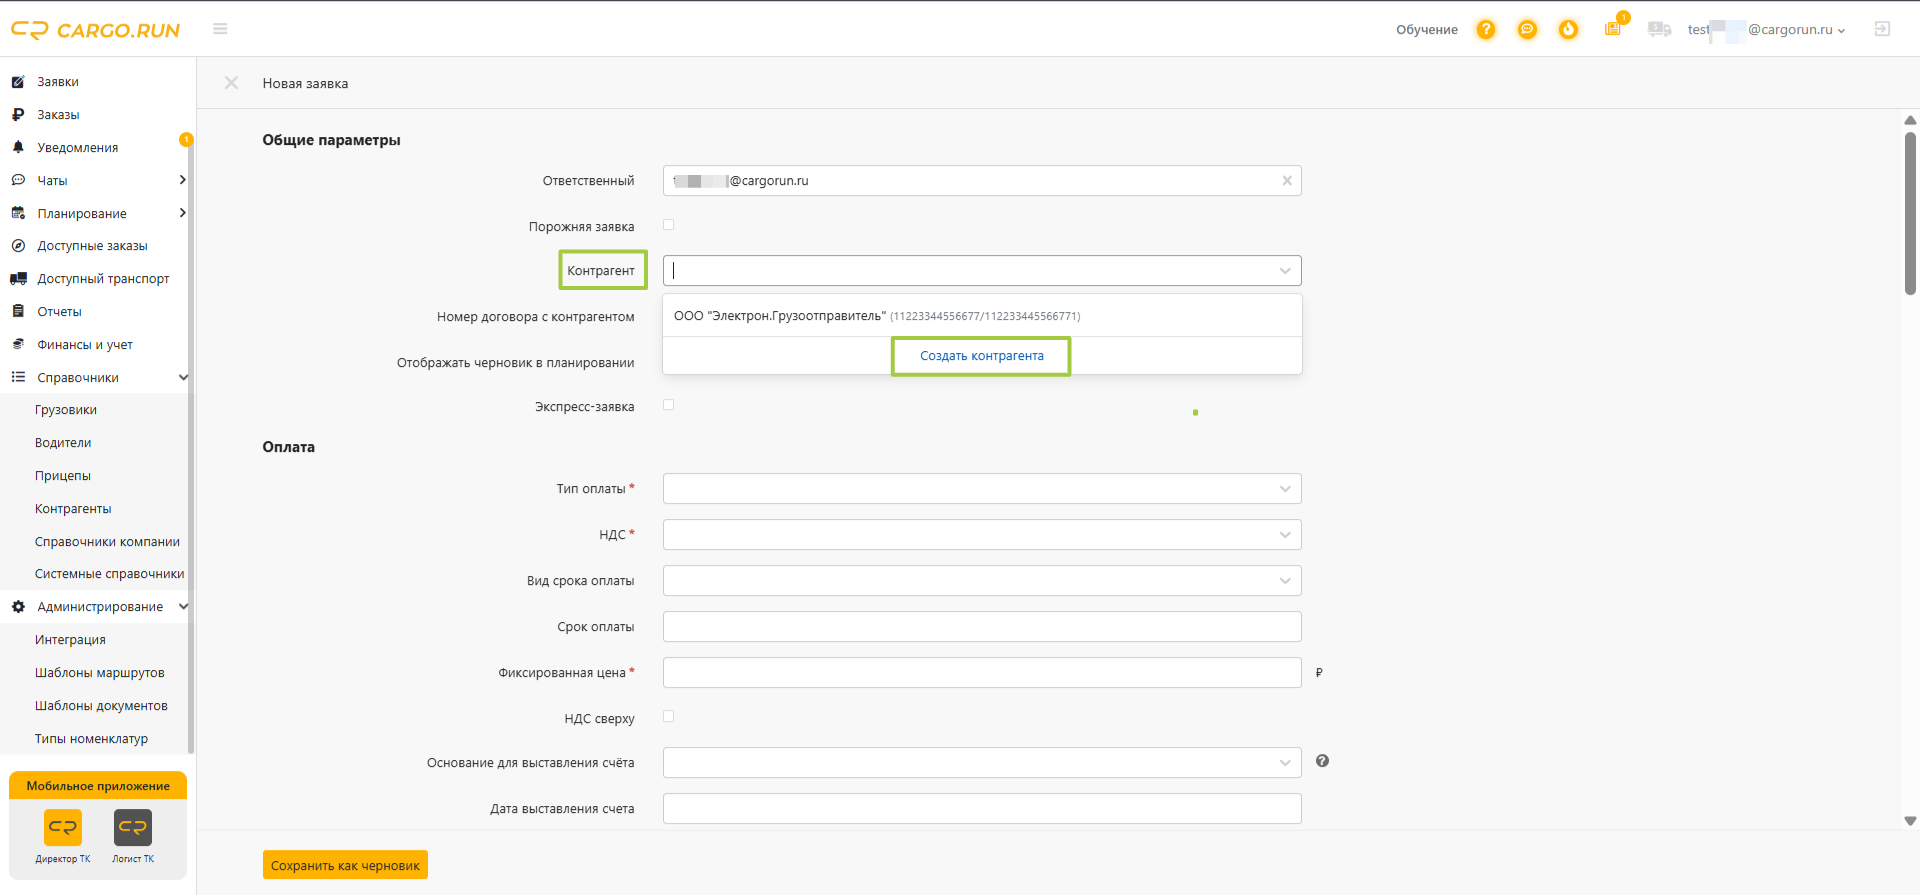Click the help icon beside Основание для выставления счёта

(1322, 761)
